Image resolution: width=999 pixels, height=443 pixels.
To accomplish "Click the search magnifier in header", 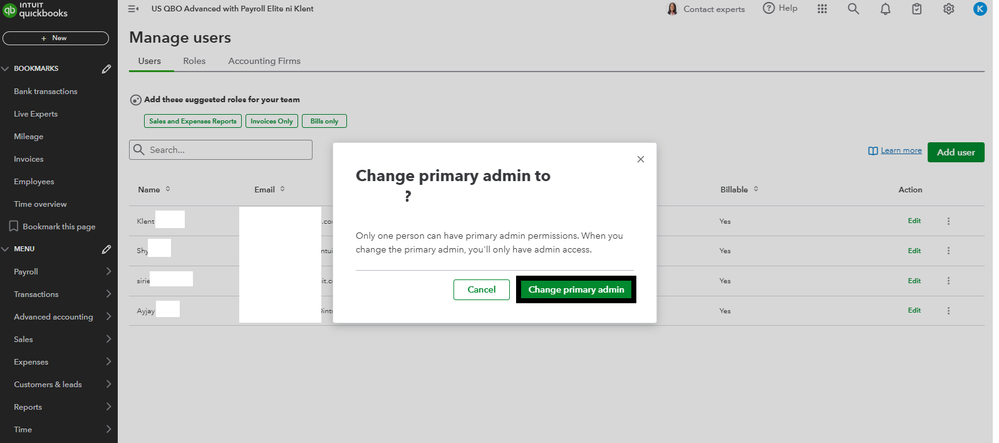I will tap(853, 9).
